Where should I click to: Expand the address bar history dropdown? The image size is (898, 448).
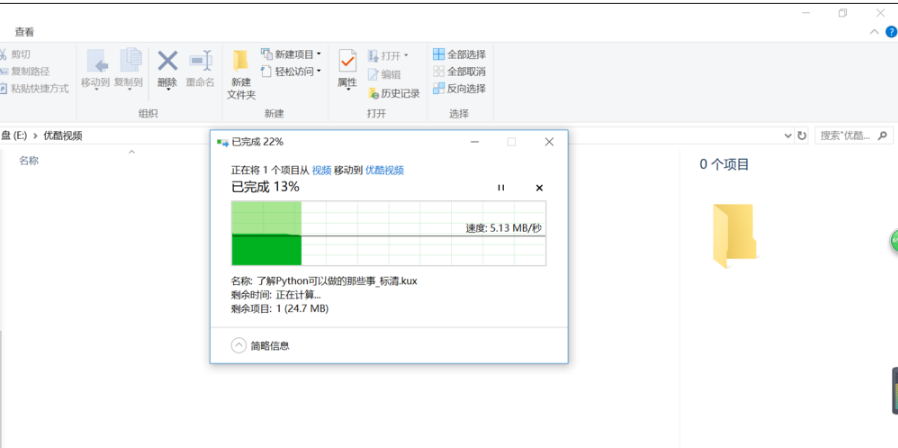[787, 136]
